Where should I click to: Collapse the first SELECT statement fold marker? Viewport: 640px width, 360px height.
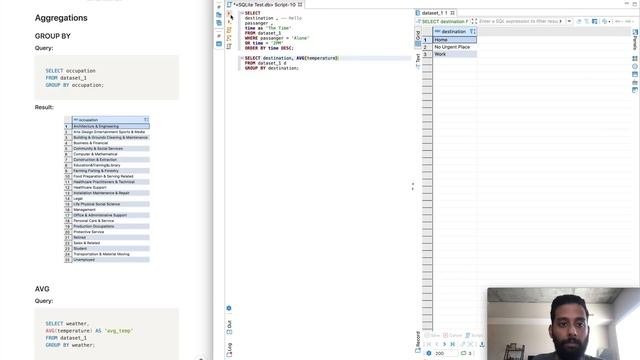click(242, 13)
